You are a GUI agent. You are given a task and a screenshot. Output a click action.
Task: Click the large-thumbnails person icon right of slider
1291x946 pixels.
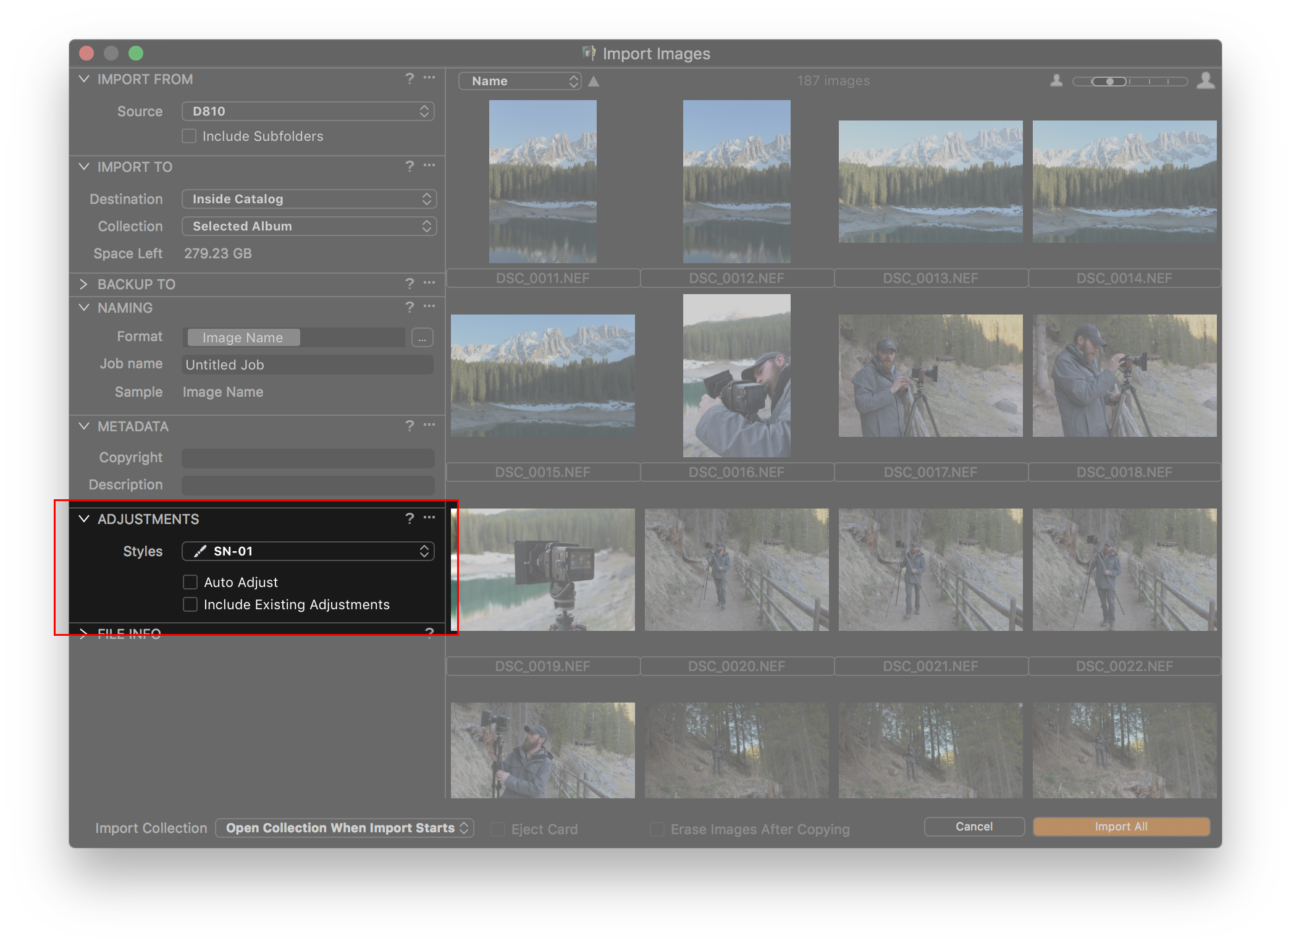[1206, 80]
